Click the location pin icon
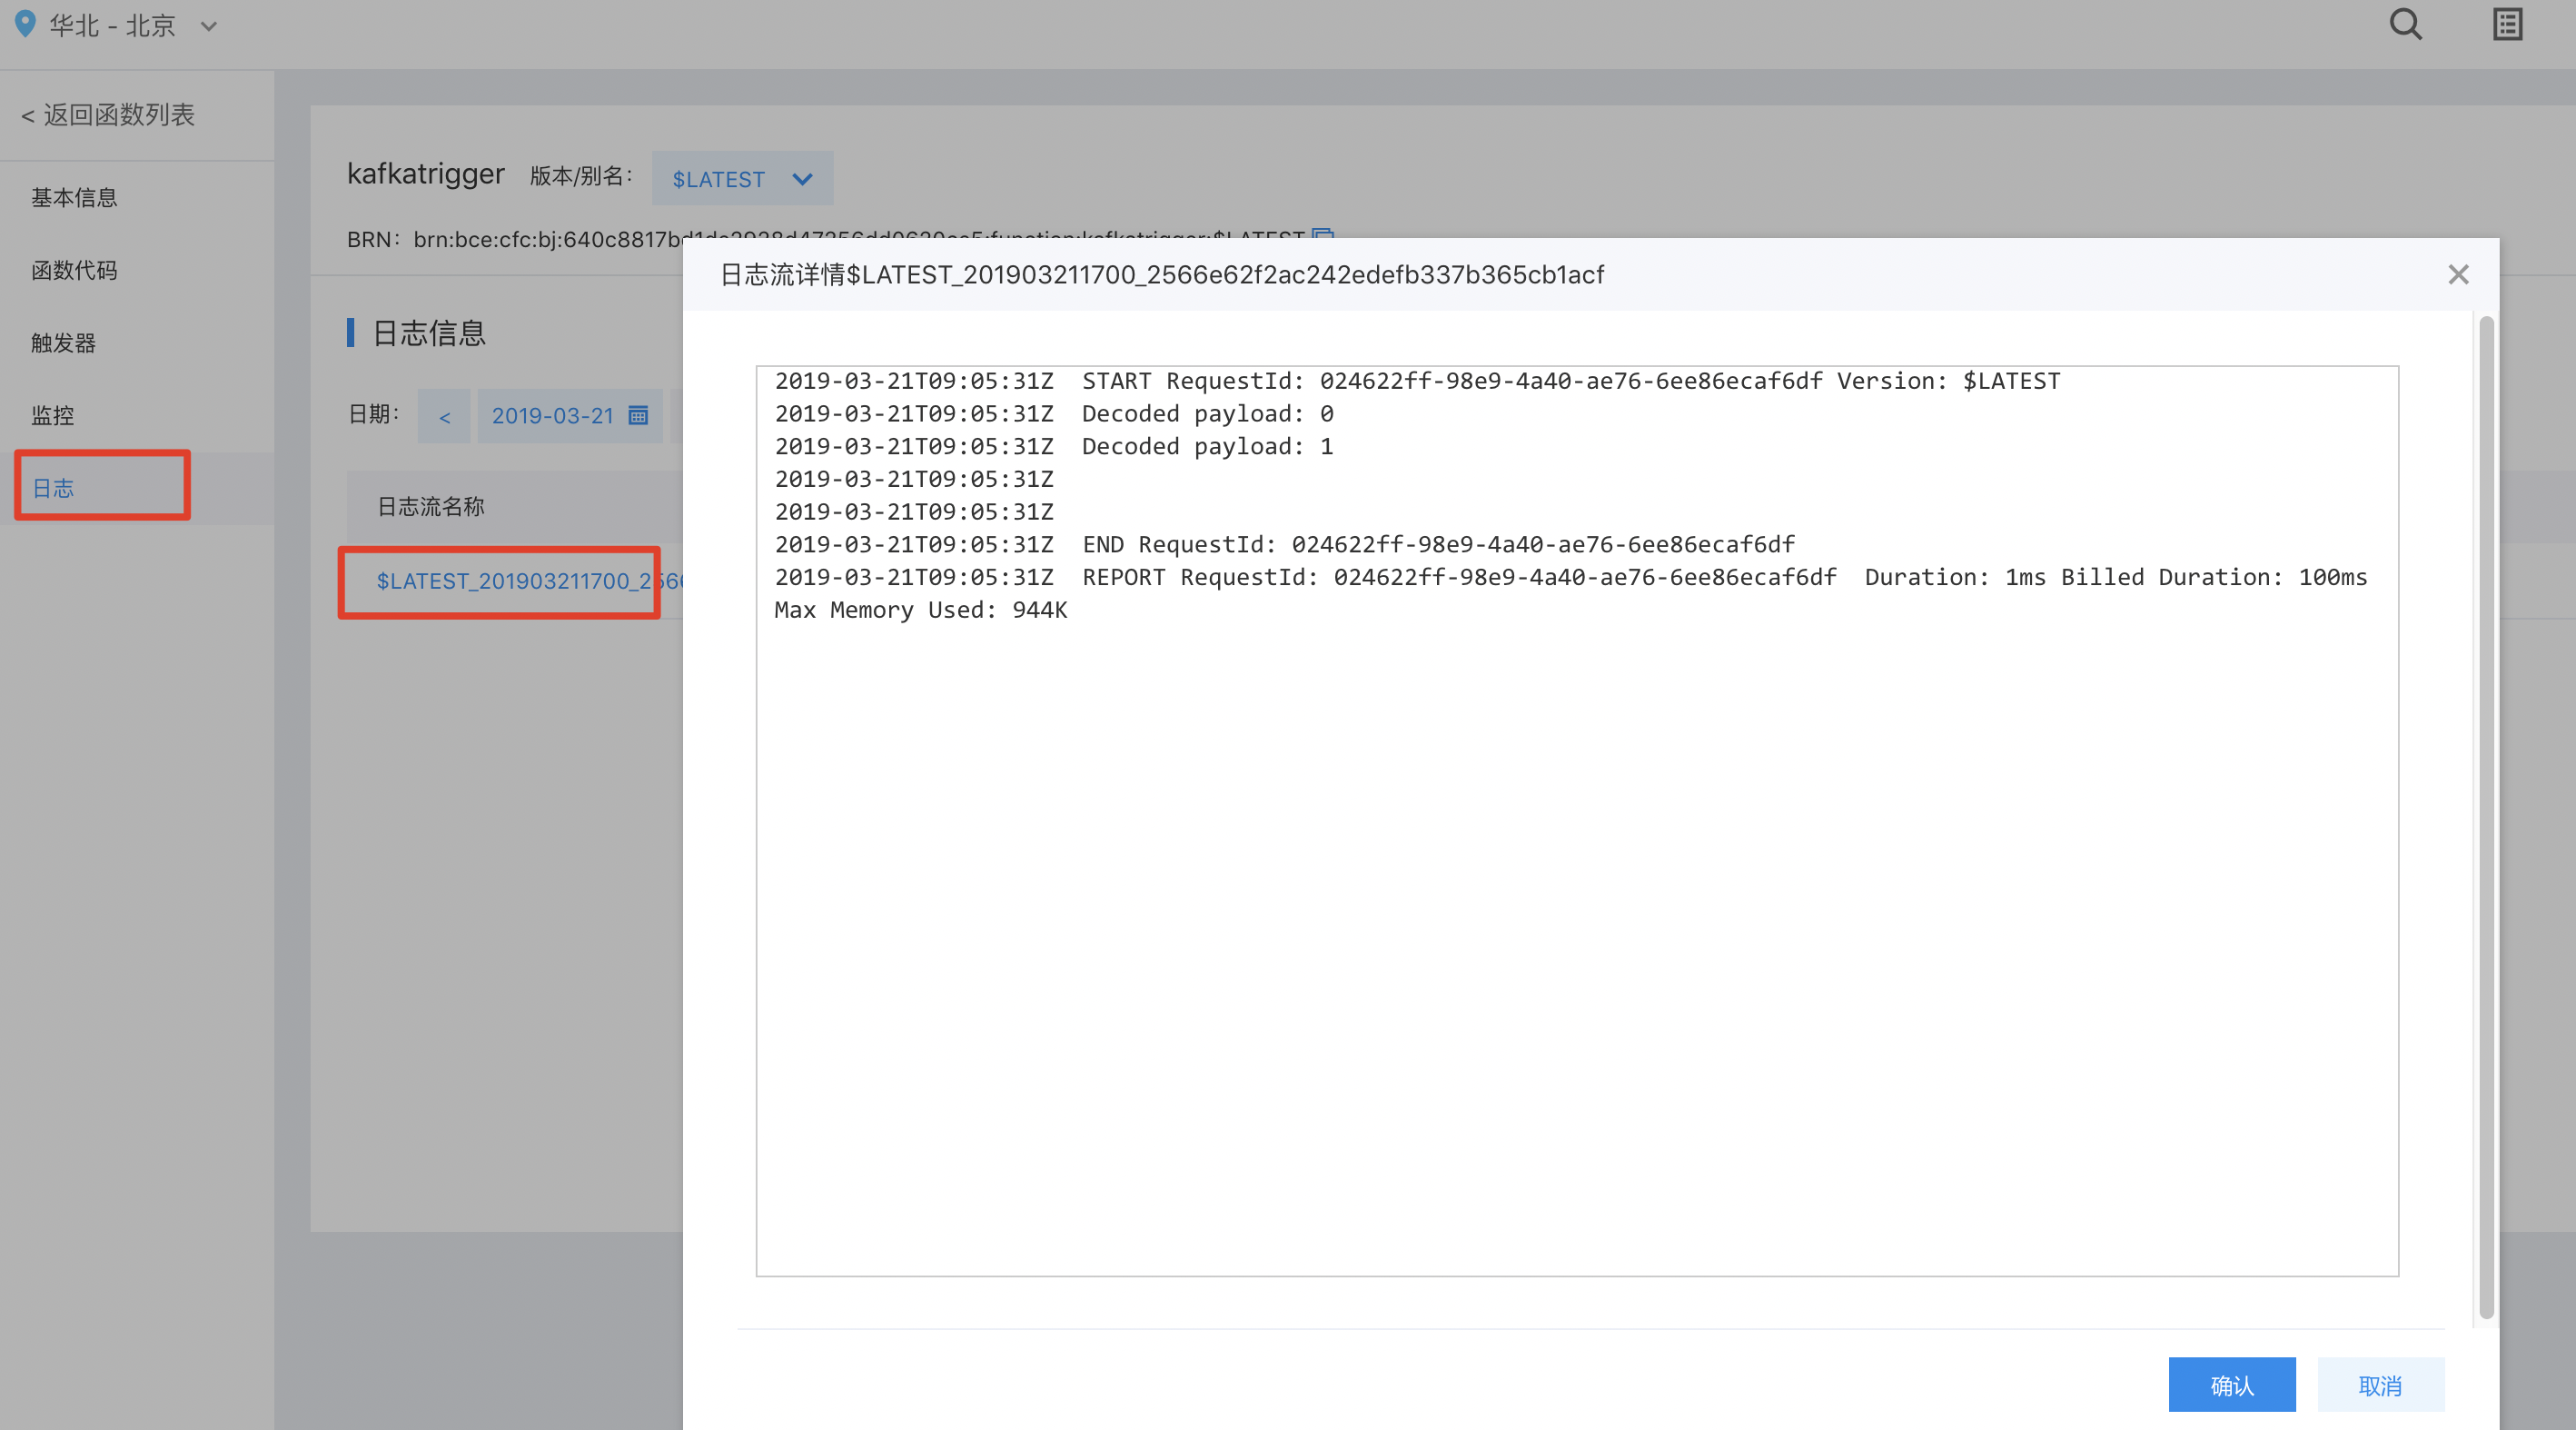The width and height of the screenshot is (2576, 1430). click(26, 24)
